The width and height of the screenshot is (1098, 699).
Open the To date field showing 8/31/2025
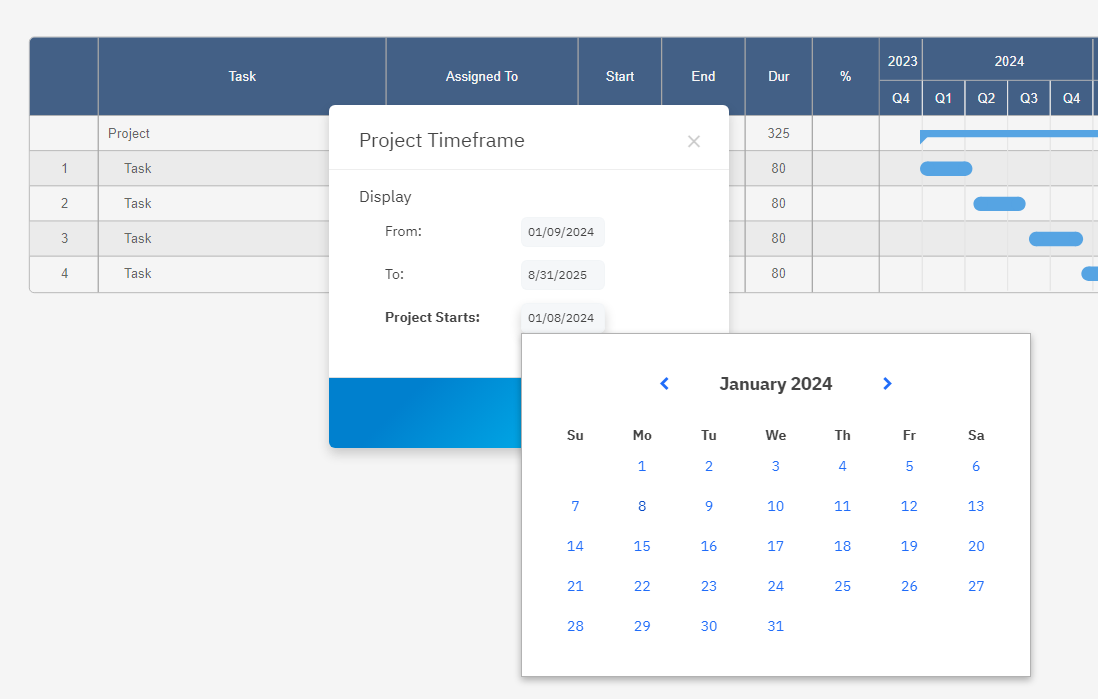(561, 274)
